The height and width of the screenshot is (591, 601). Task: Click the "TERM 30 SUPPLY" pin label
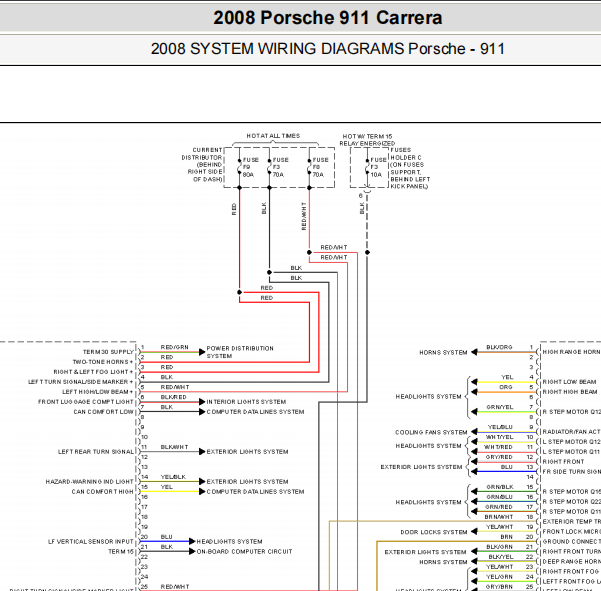click(x=108, y=352)
